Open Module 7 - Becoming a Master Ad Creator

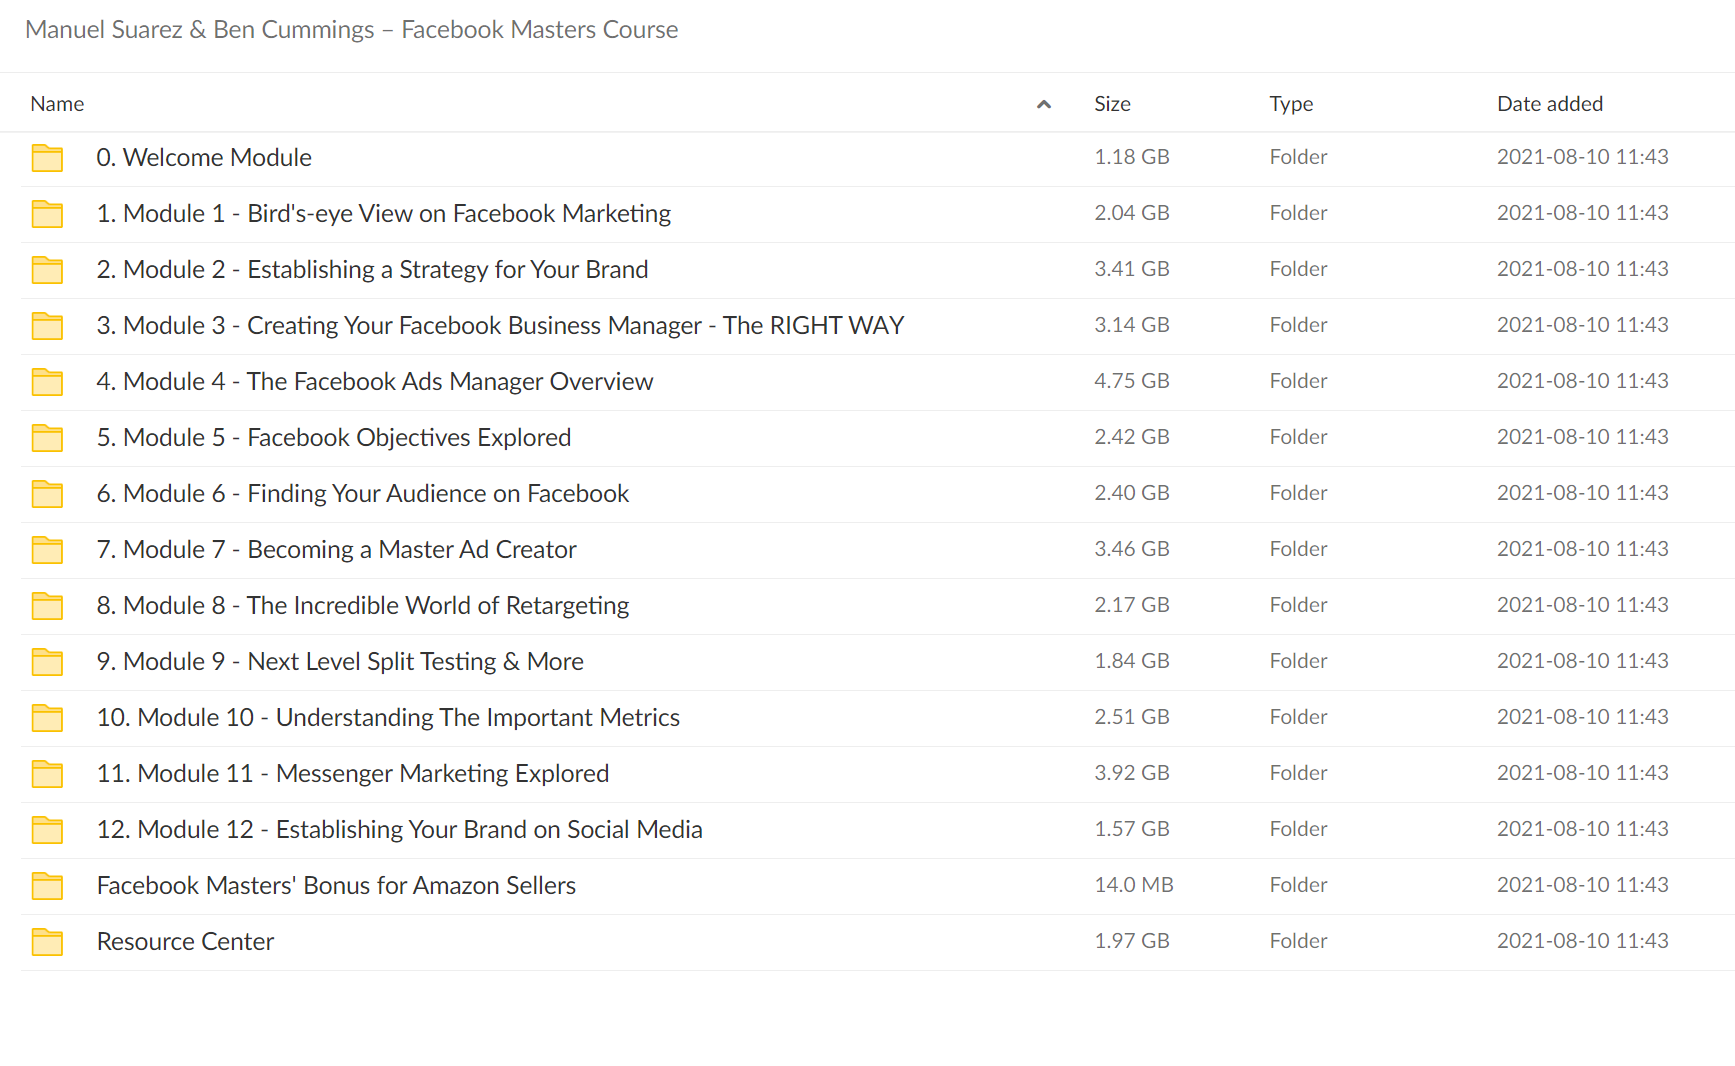point(336,550)
